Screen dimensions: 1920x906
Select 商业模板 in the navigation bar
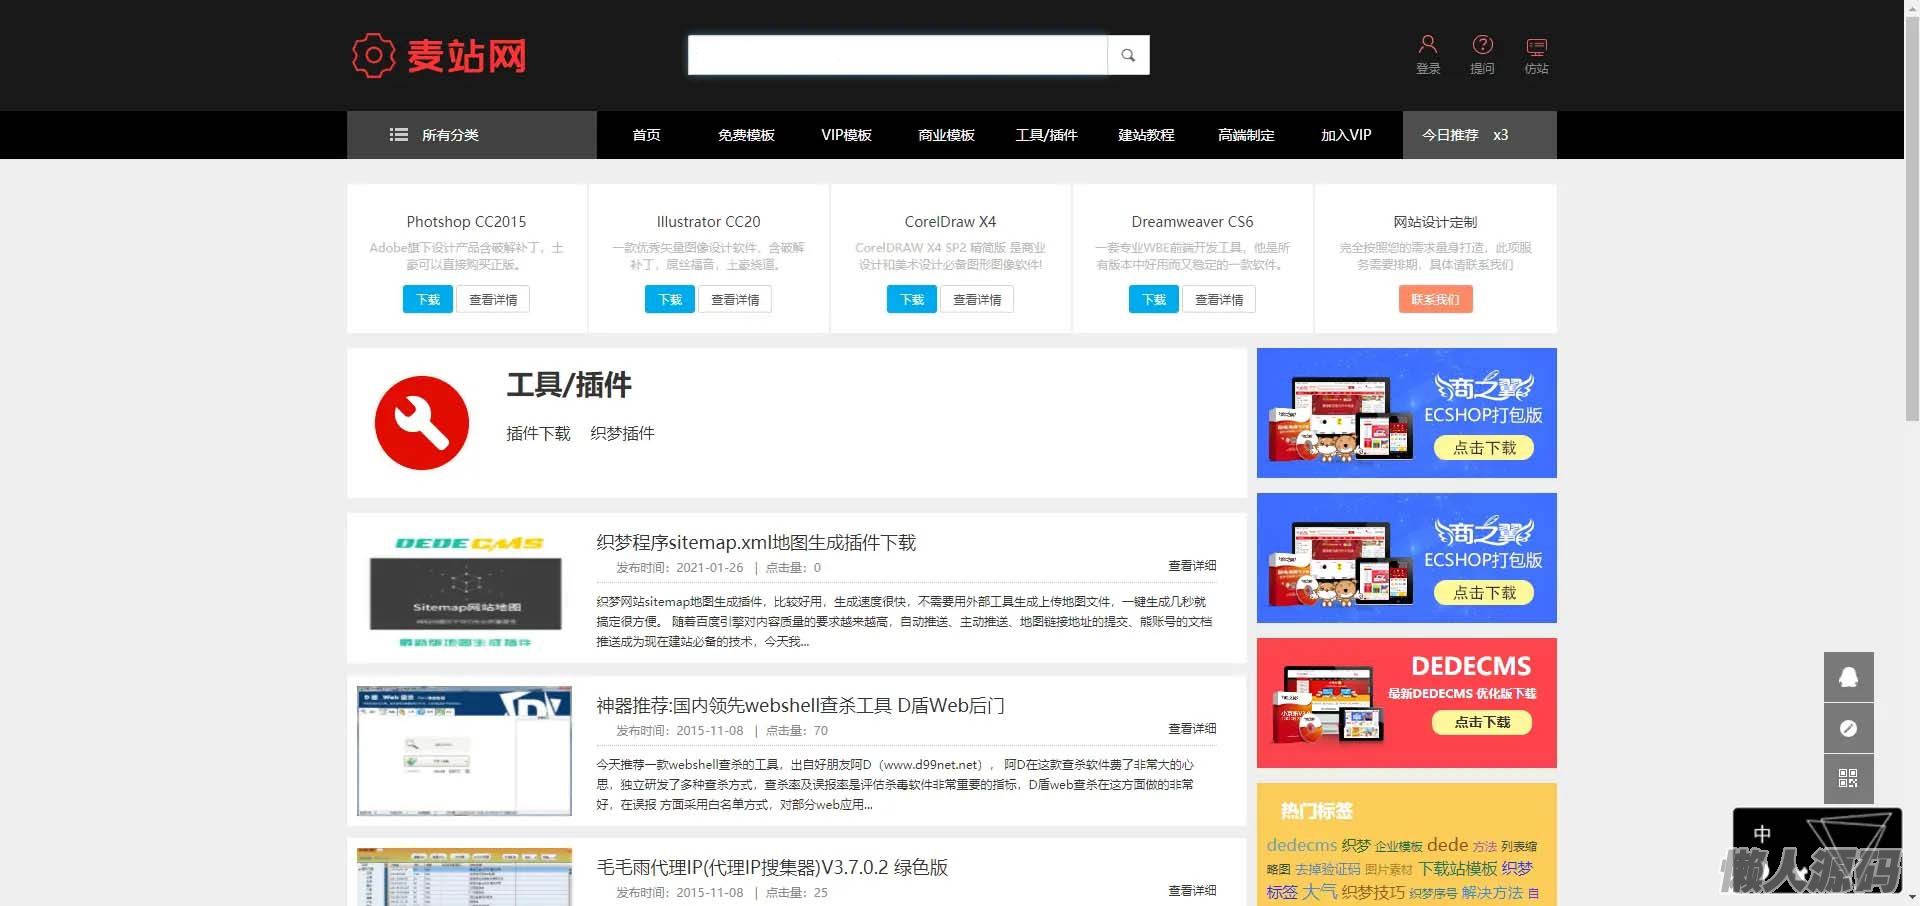tap(946, 135)
